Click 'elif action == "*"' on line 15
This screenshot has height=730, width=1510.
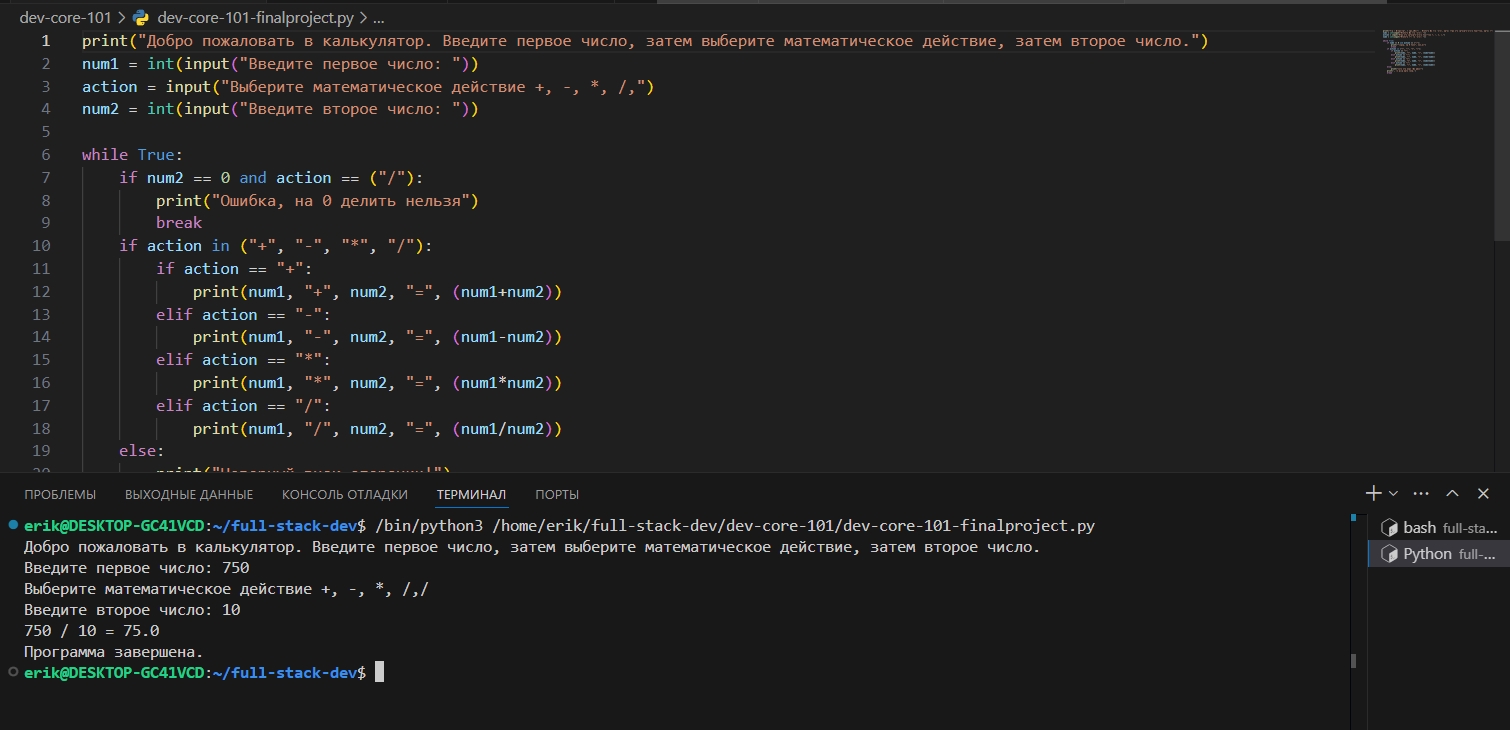coord(243,360)
